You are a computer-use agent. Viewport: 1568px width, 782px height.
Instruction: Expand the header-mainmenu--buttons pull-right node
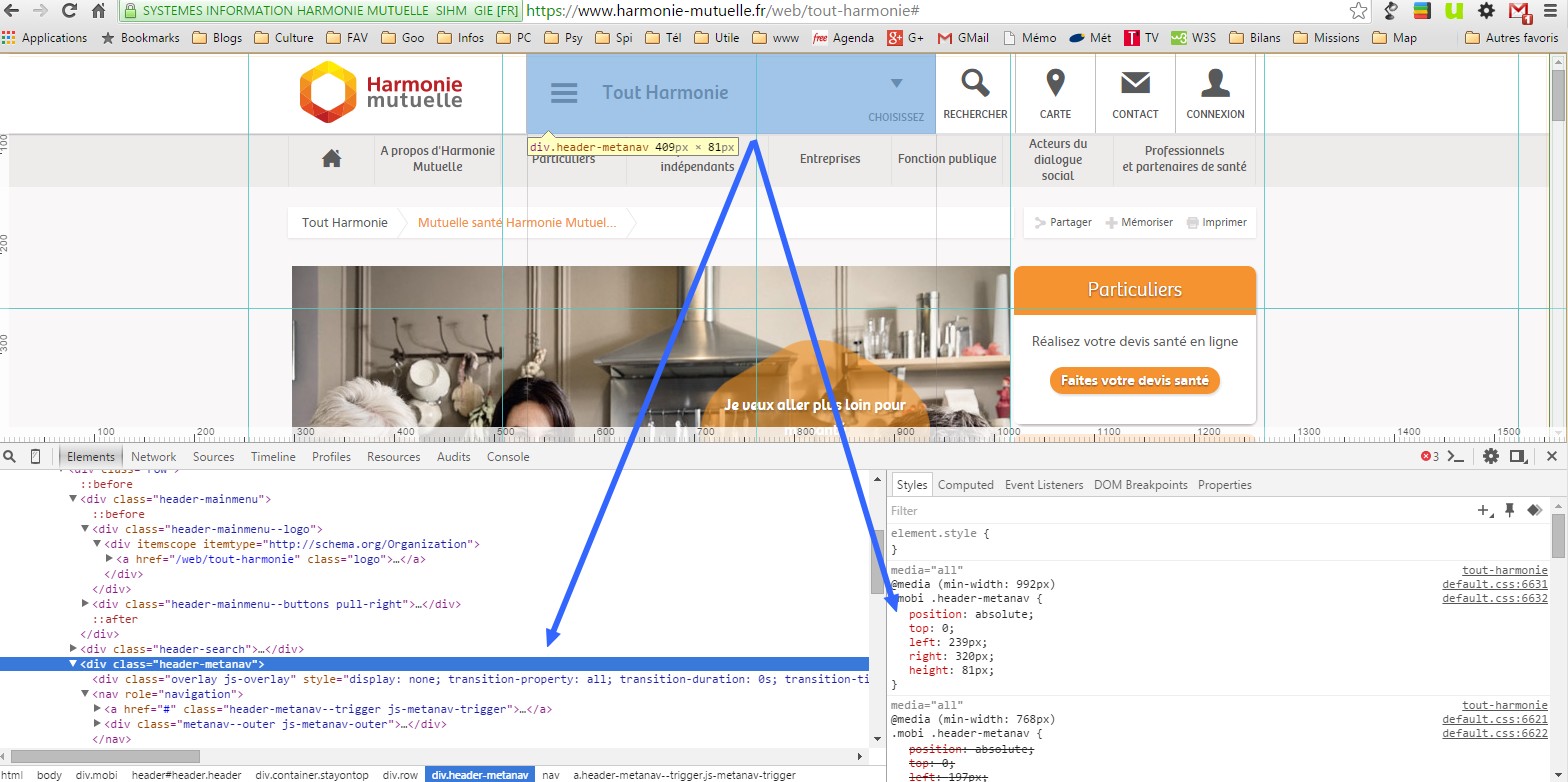(85, 604)
